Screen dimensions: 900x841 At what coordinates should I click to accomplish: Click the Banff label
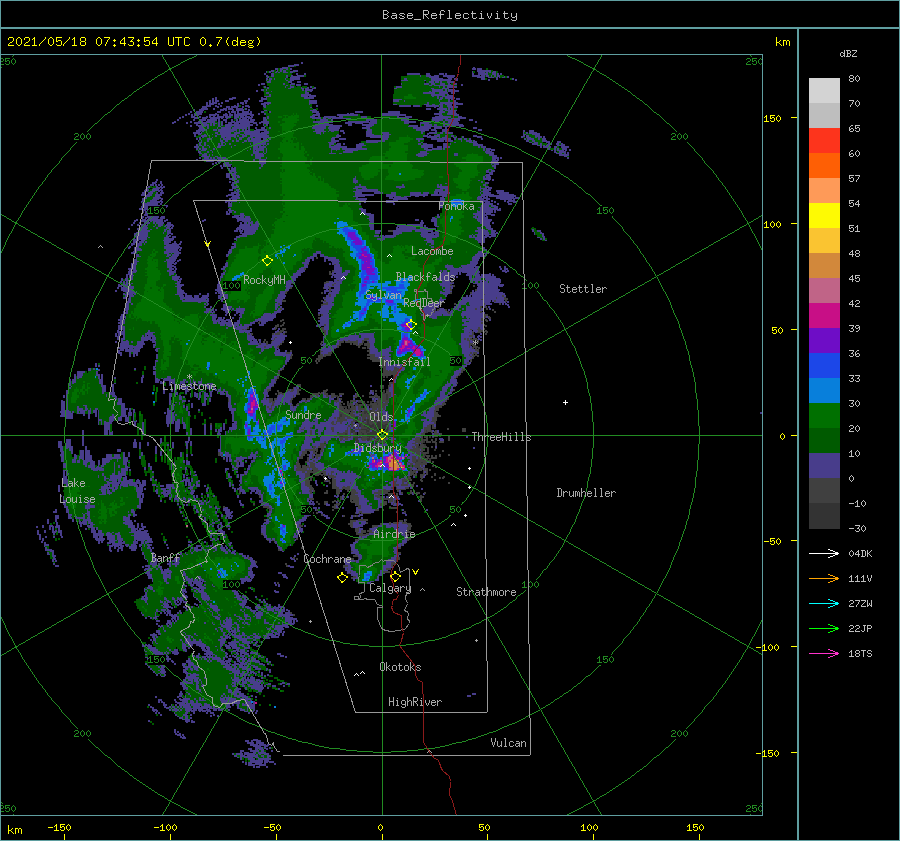[165, 558]
